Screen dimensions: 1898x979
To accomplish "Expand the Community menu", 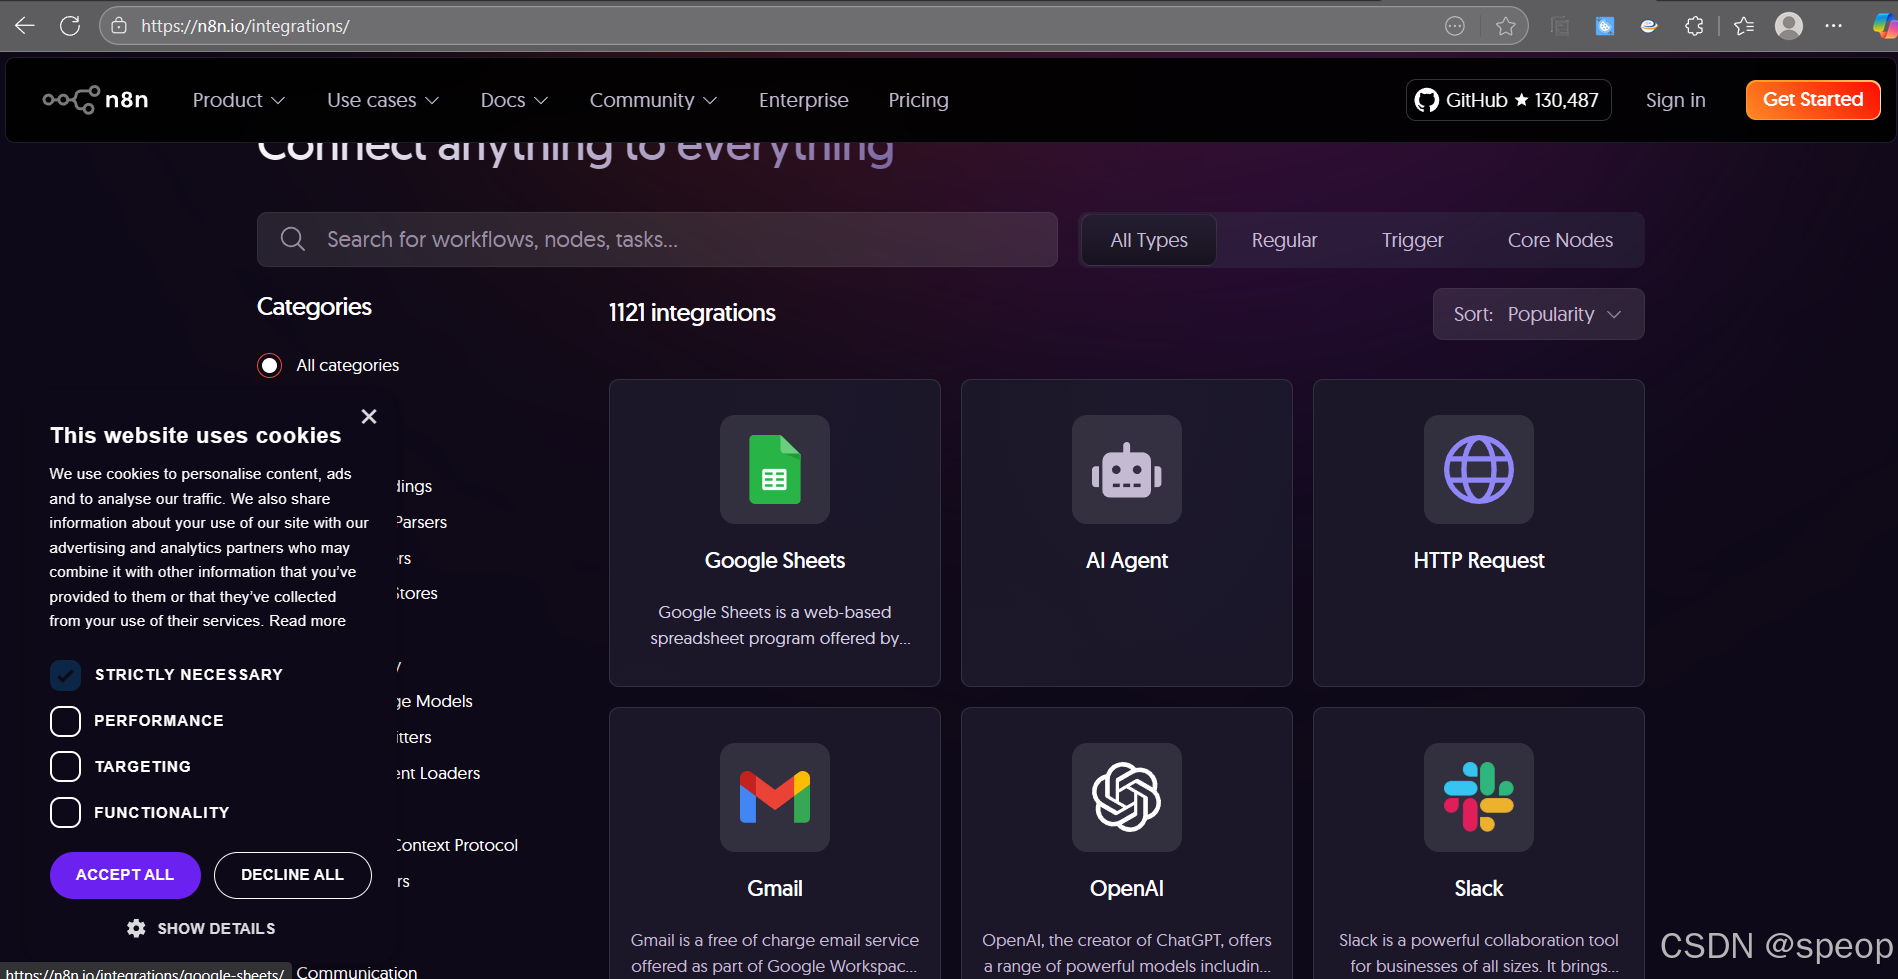I will point(653,100).
